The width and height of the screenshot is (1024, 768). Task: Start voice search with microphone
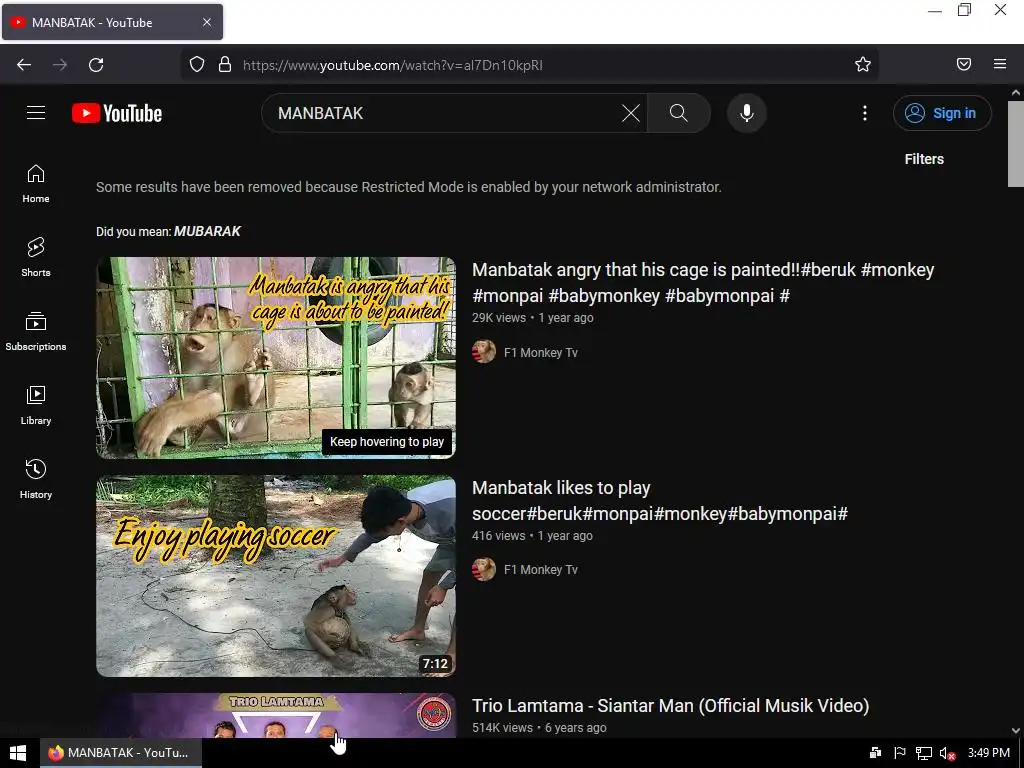pyautogui.click(x=746, y=113)
